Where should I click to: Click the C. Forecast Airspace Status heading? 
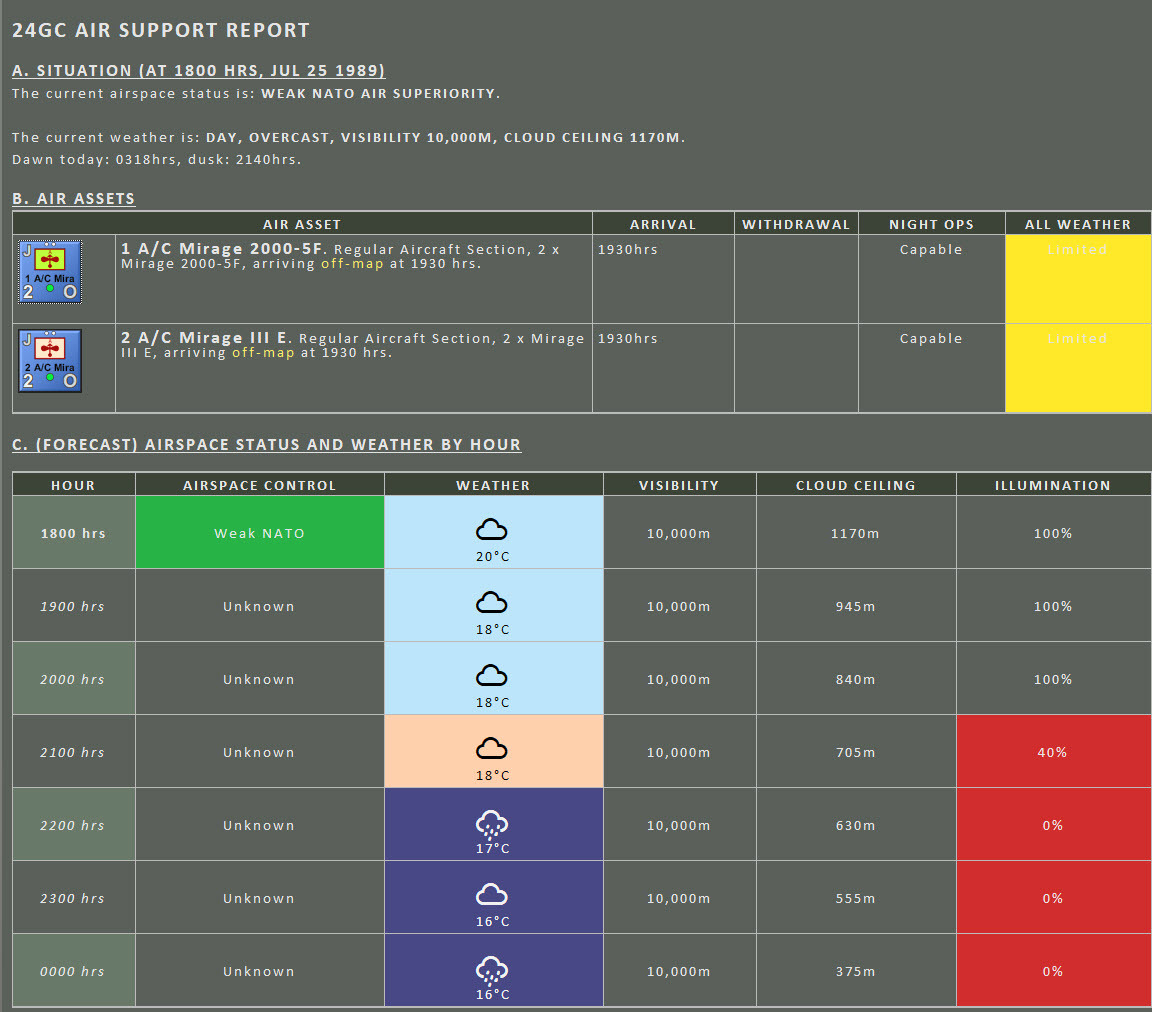[267, 445]
